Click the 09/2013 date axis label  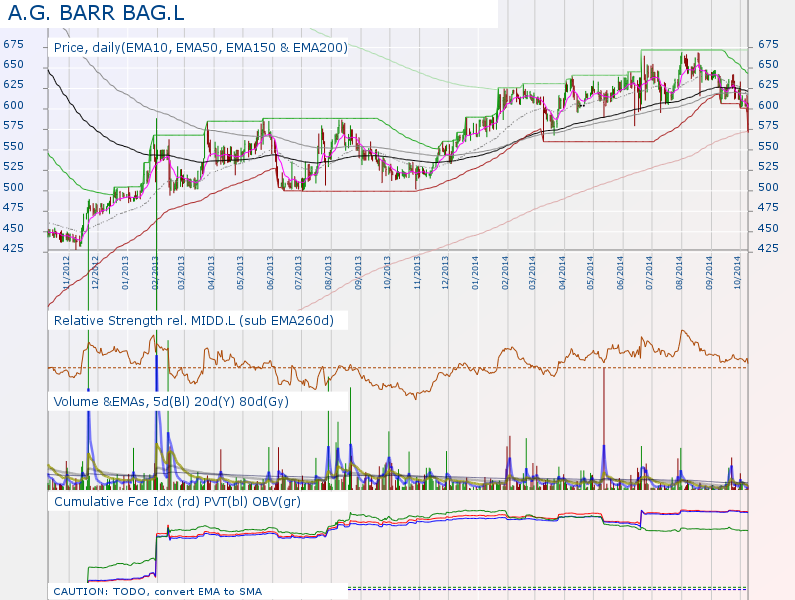pyautogui.click(x=358, y=273)
